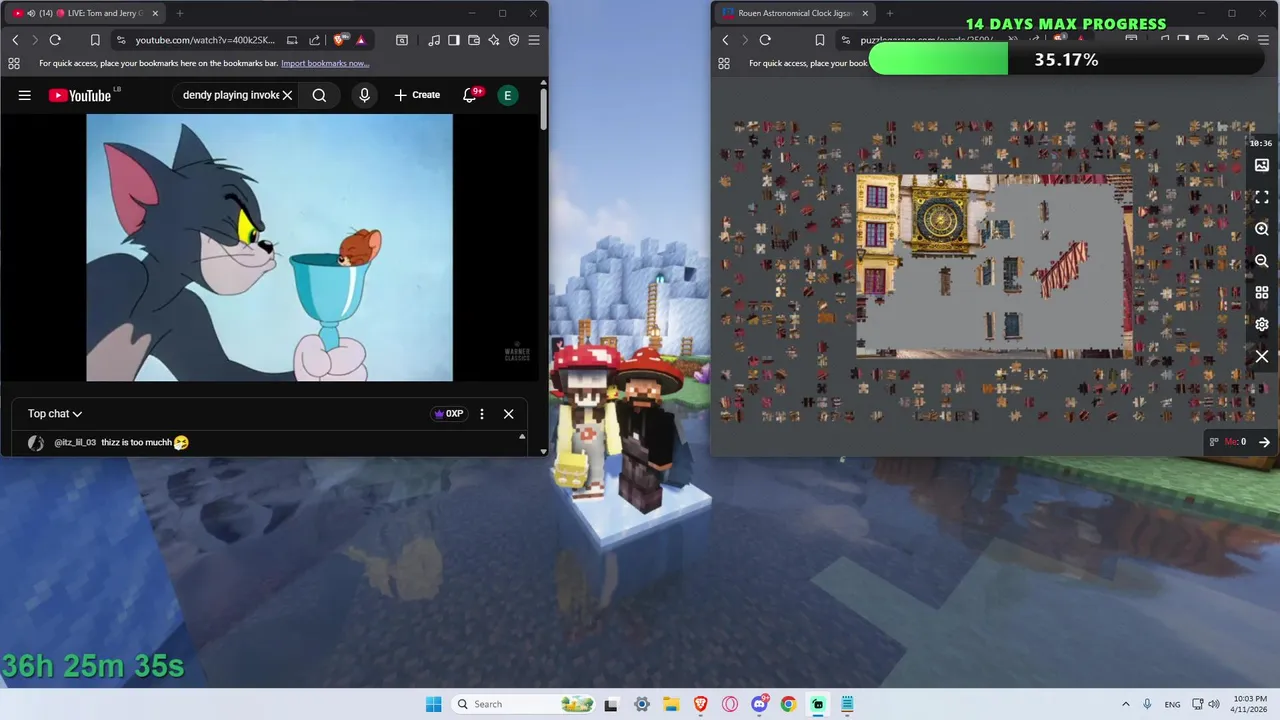Close the Tom and Jerry tab

point(155,13)
